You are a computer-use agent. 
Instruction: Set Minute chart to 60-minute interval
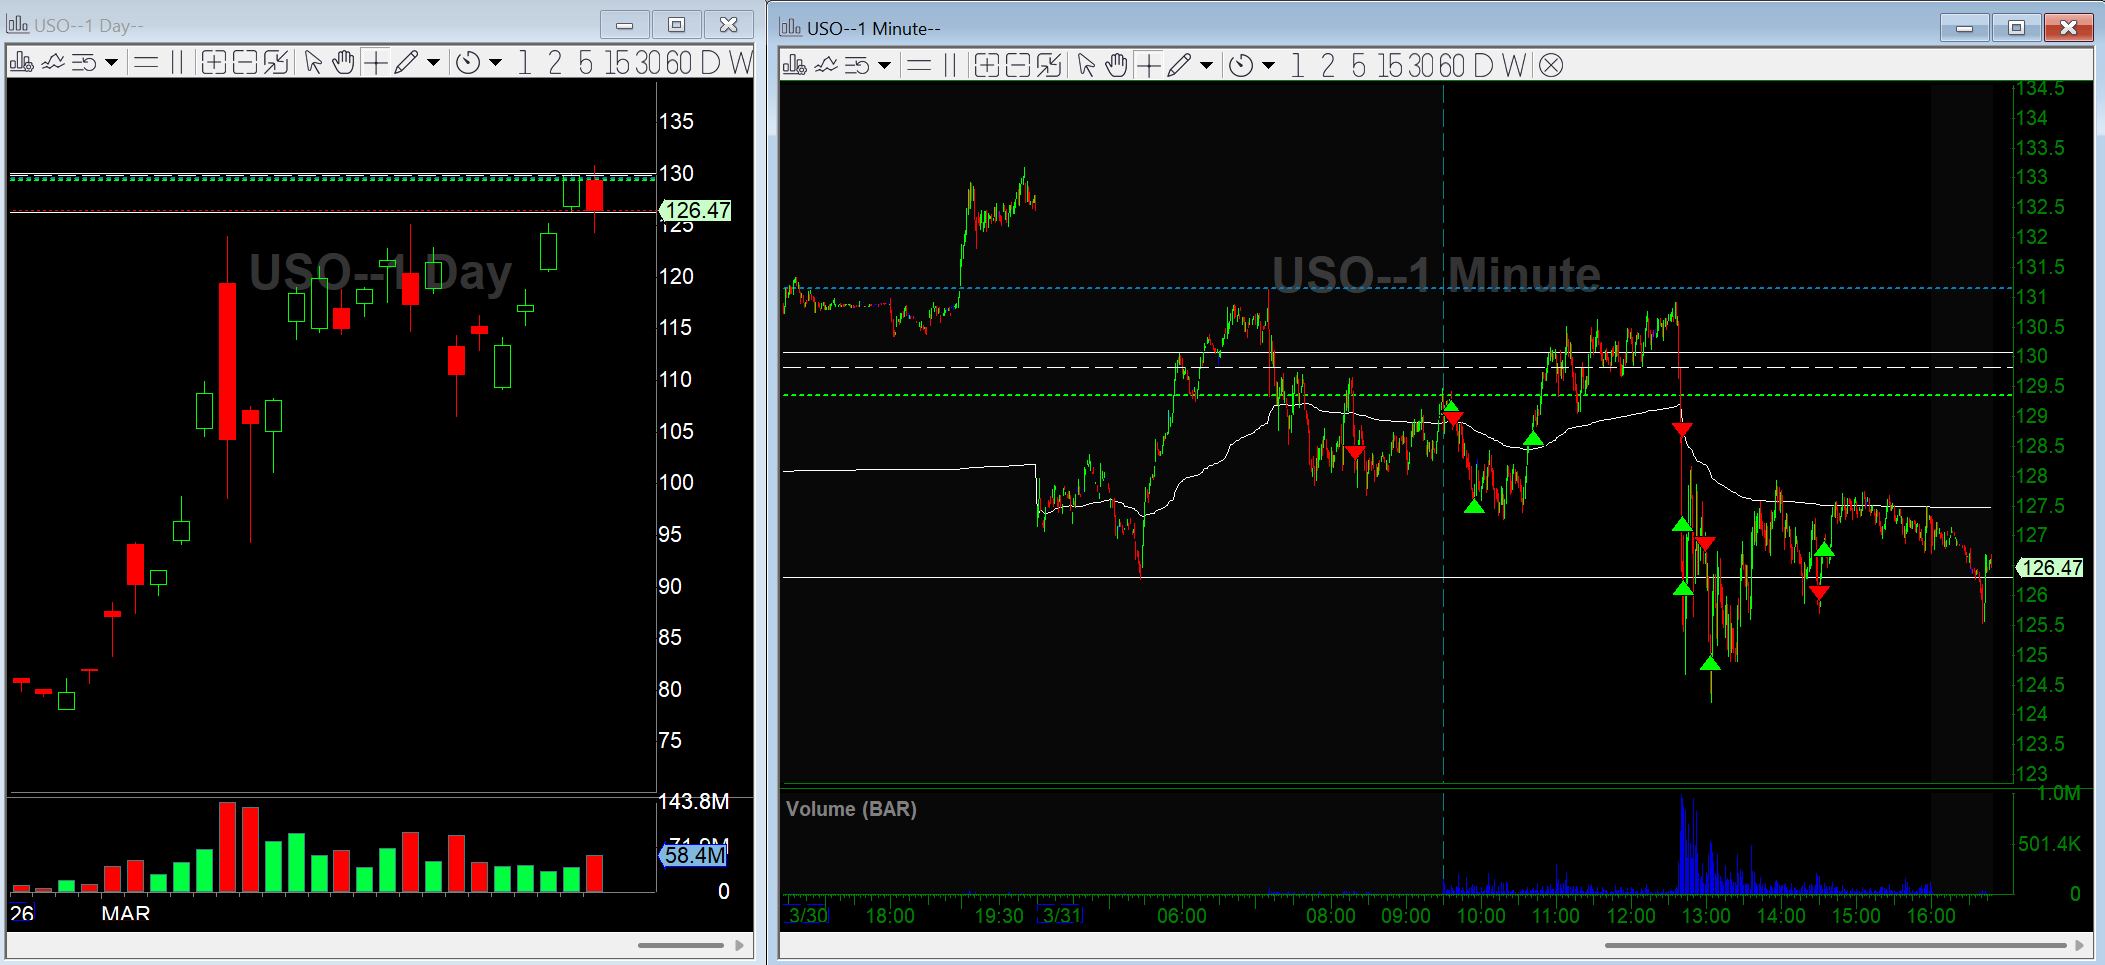click(x=1452, y=65)
